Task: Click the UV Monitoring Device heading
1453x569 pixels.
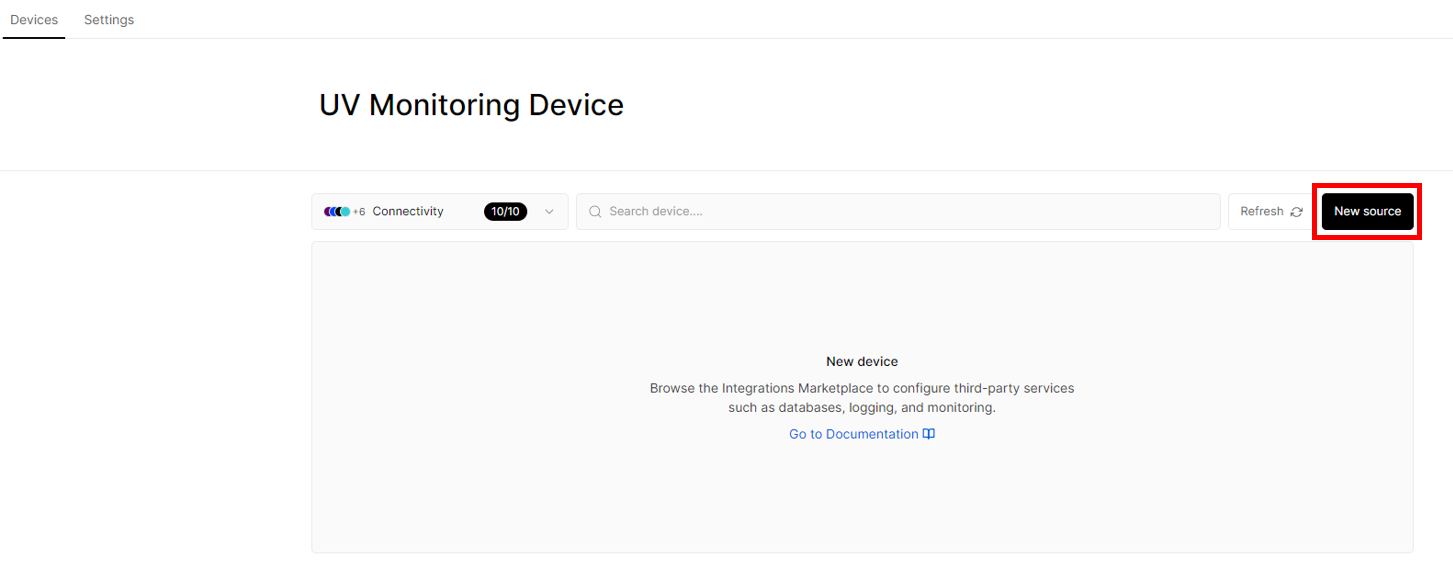Action: 471,105
